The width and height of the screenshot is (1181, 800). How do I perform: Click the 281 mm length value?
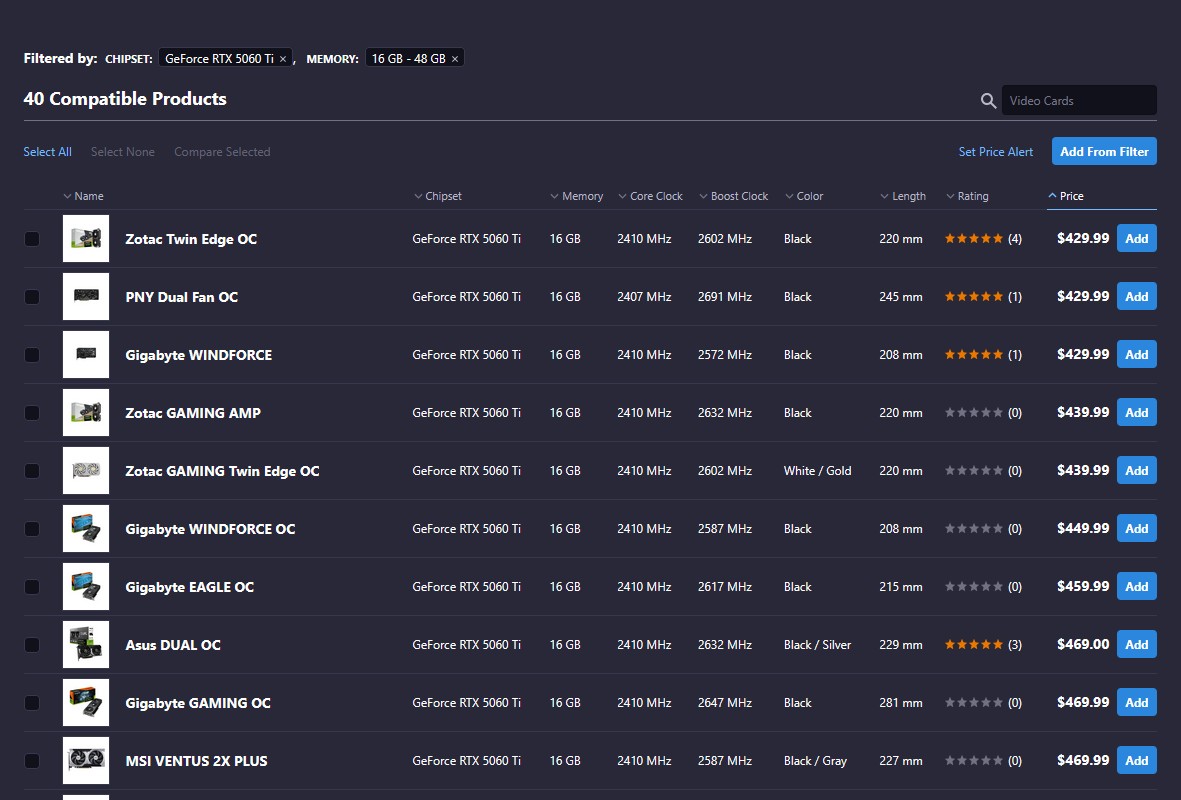[901, 703]
